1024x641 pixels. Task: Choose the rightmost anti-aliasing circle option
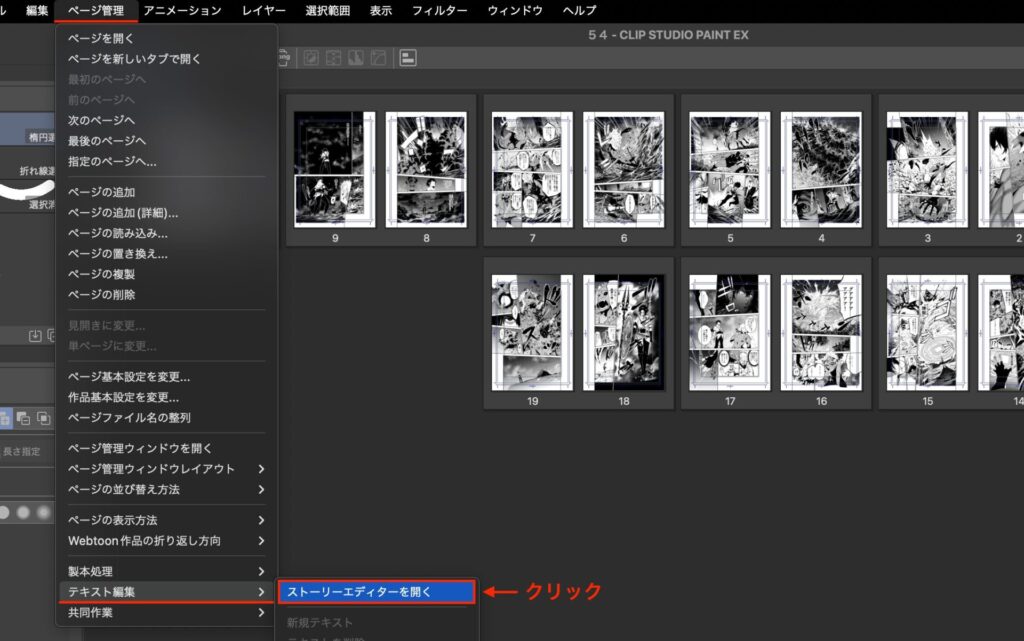[43, 512]
